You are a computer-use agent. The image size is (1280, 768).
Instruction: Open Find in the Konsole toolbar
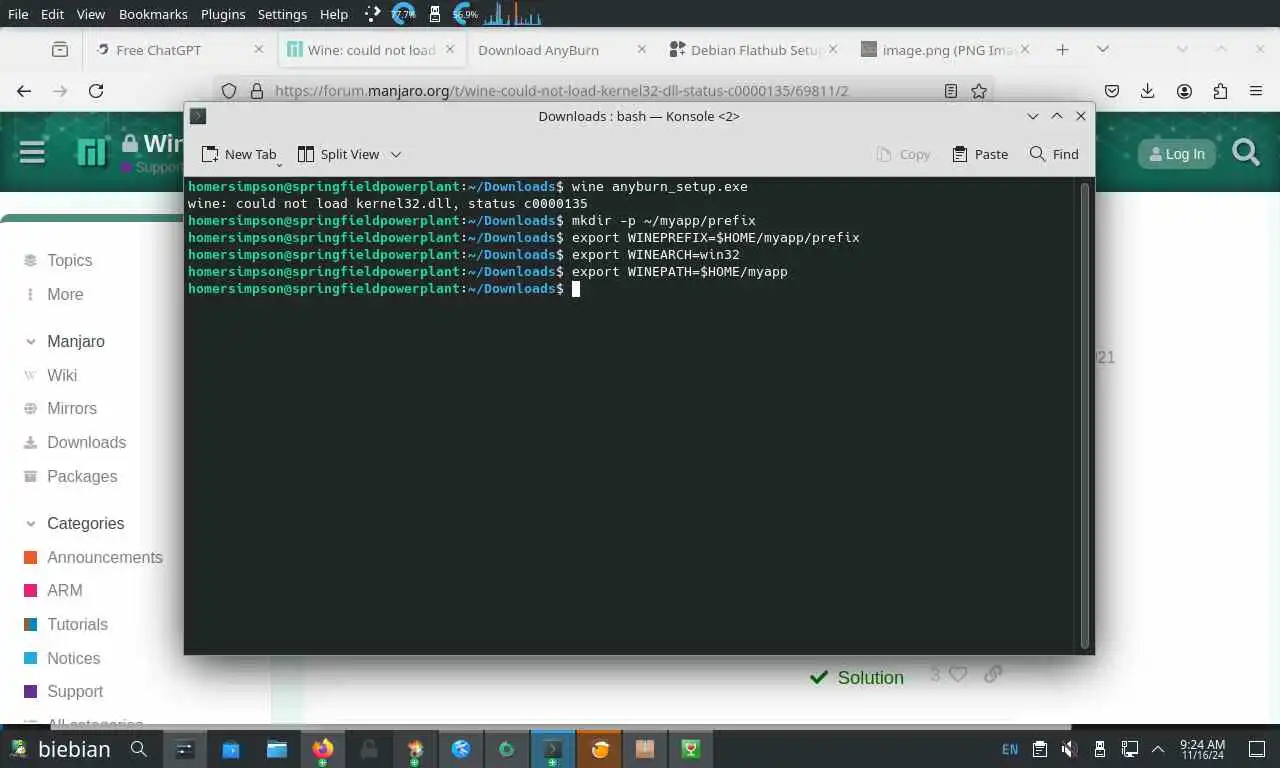[x=1054, y=154]
